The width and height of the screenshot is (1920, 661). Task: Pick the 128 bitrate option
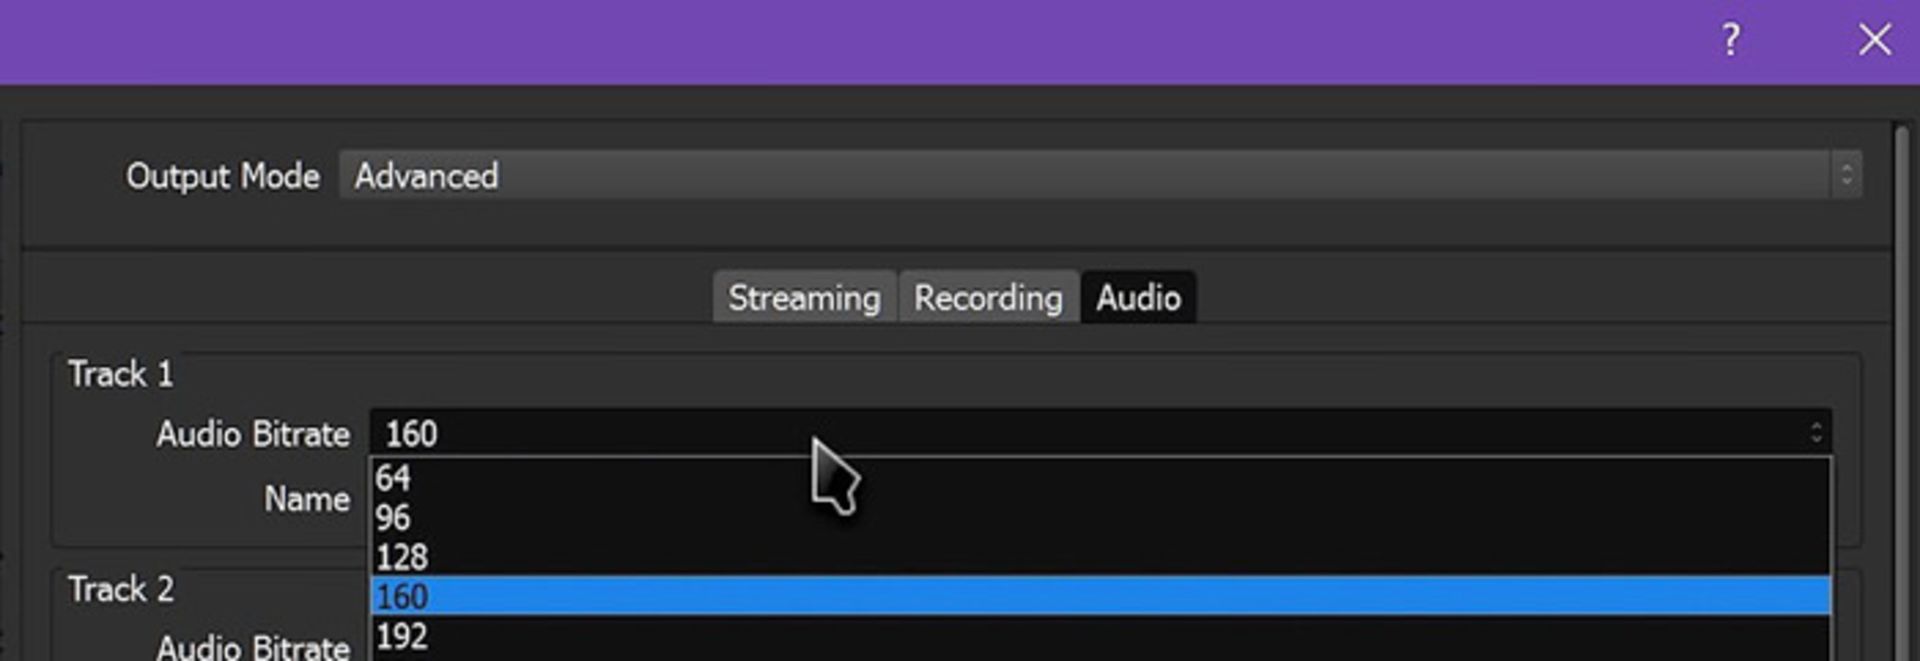click(x=1100, y=557)
